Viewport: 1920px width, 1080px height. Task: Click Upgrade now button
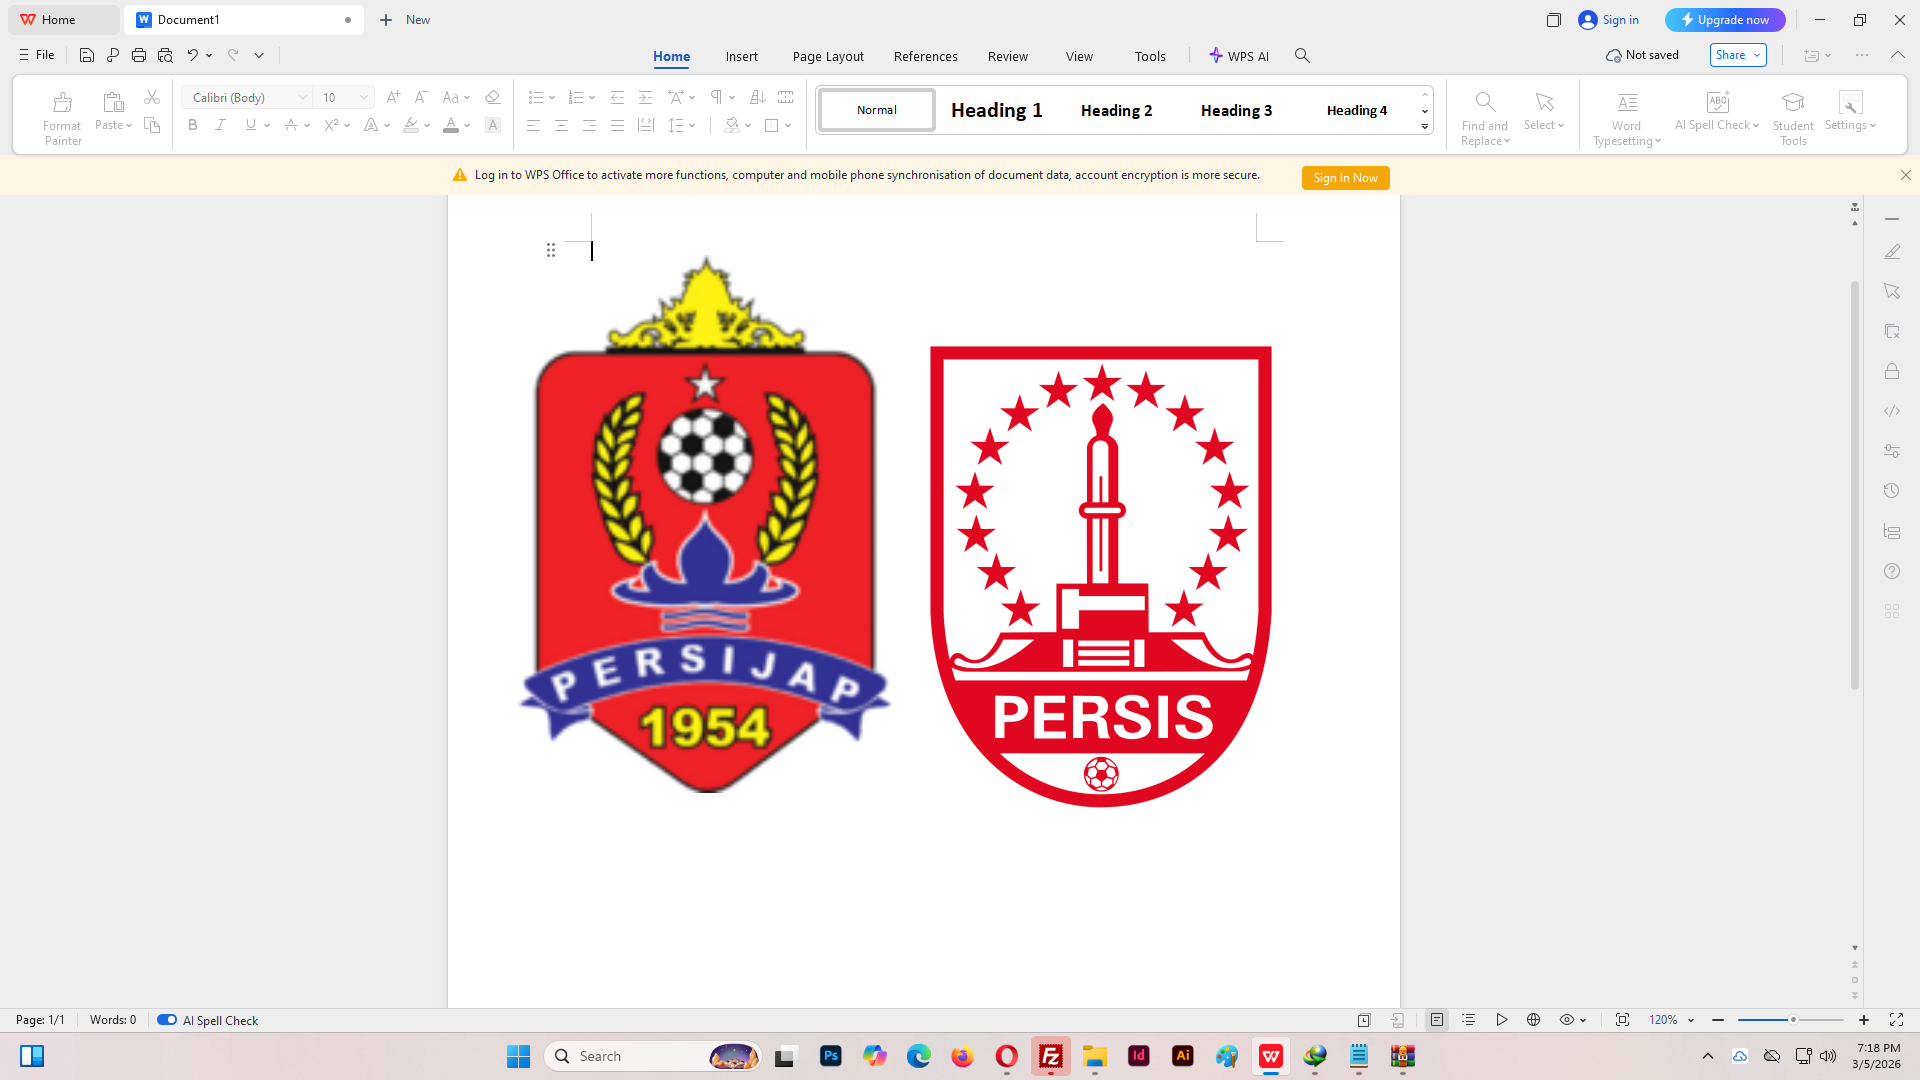pos(1725,20)
